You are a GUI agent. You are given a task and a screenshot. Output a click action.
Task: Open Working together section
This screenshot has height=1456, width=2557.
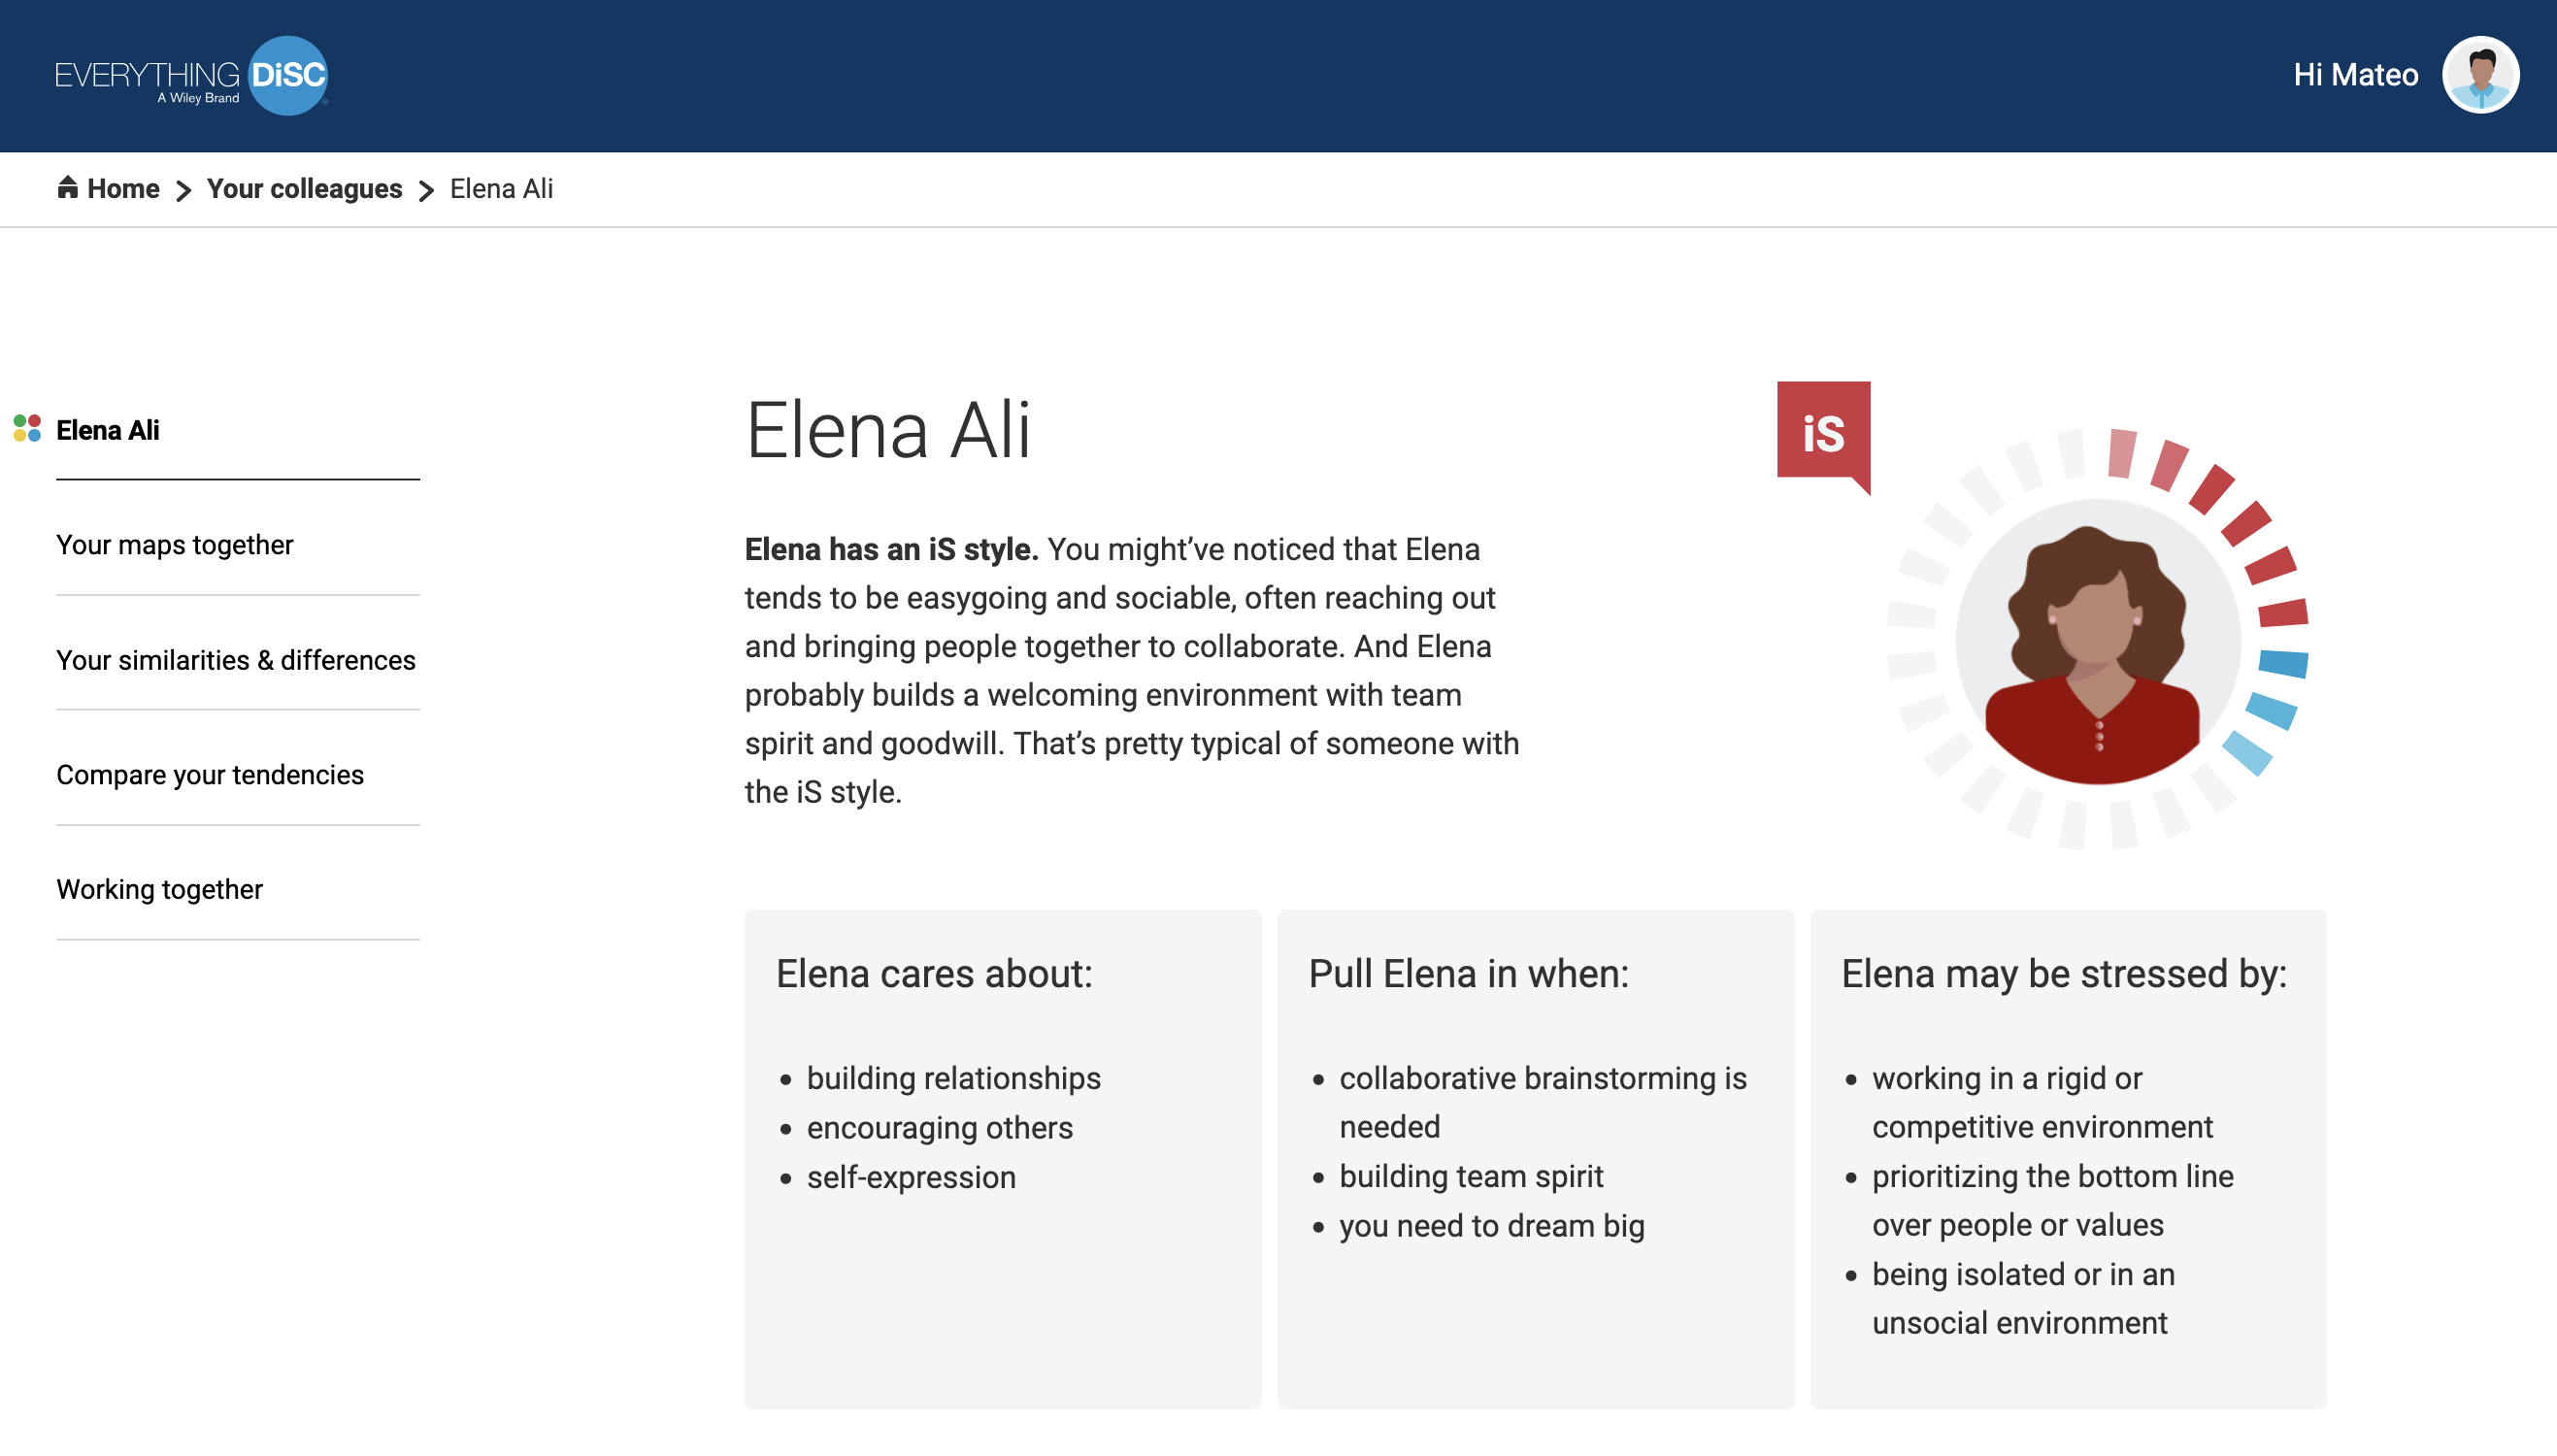pyautogui.click(x=160, y=889)
